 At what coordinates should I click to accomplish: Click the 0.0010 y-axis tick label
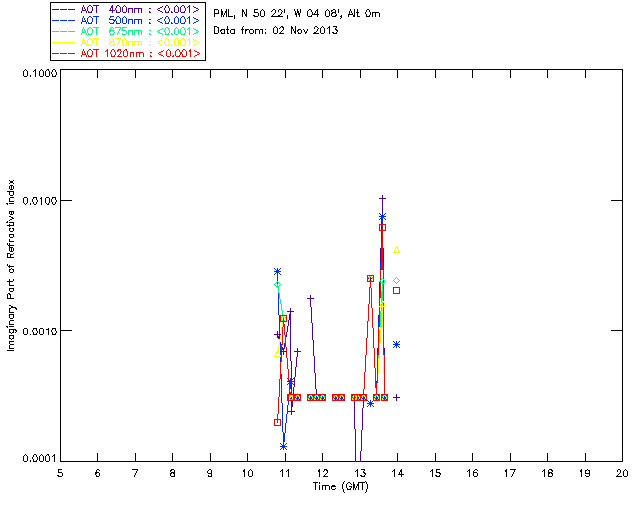[x=39, y=331]
